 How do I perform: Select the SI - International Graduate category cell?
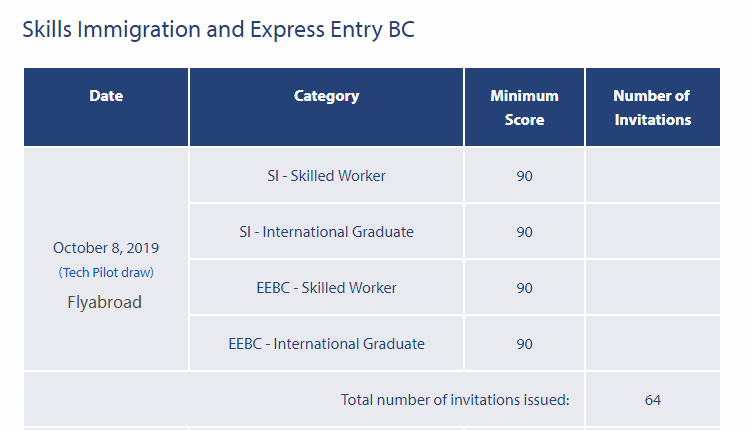coord(326,232)
